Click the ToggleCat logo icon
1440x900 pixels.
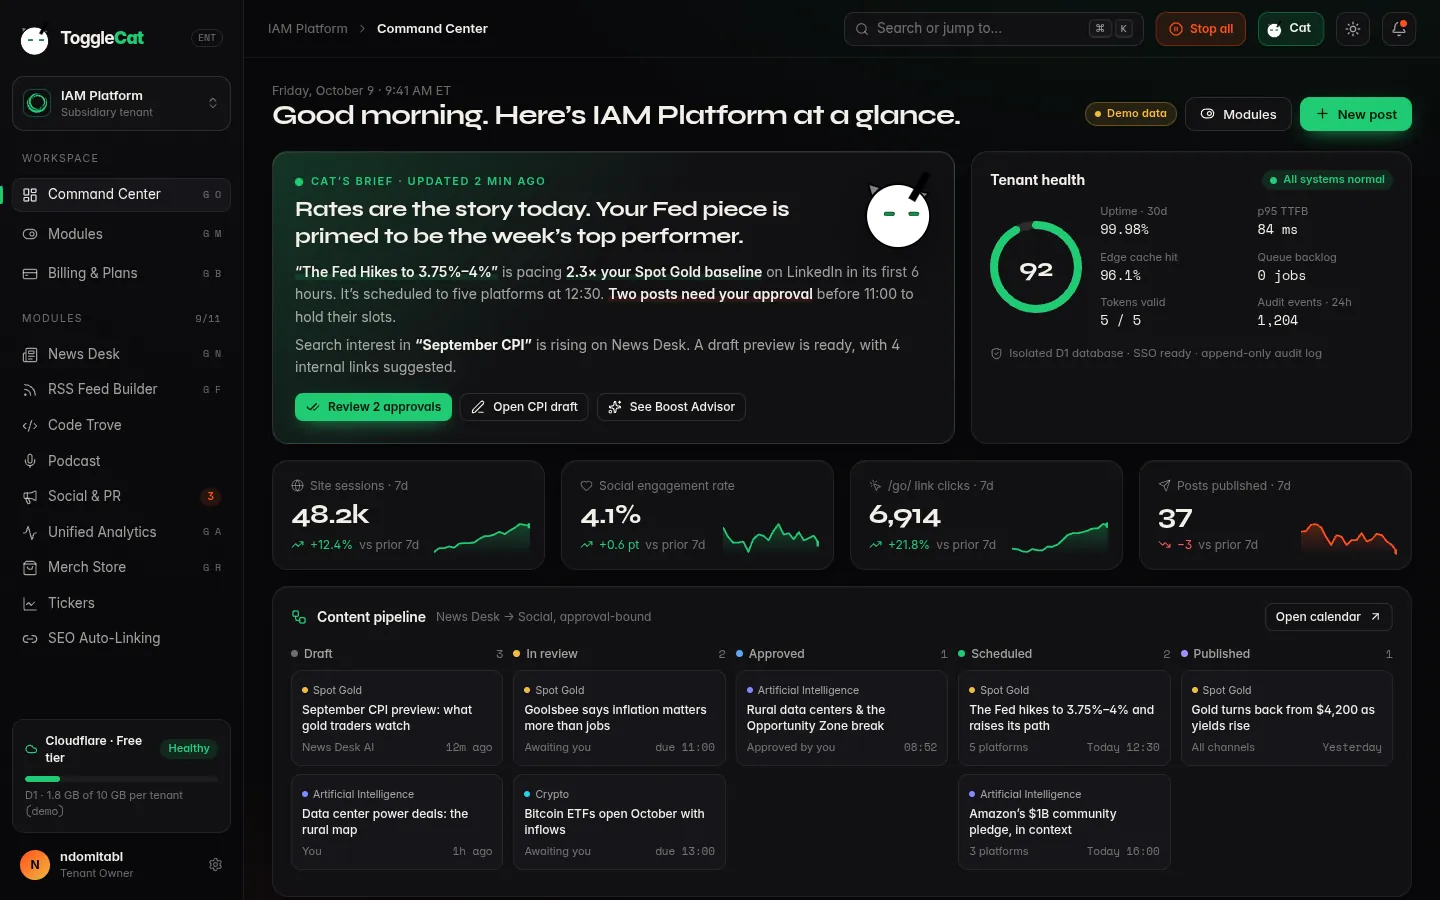[35, 39]
